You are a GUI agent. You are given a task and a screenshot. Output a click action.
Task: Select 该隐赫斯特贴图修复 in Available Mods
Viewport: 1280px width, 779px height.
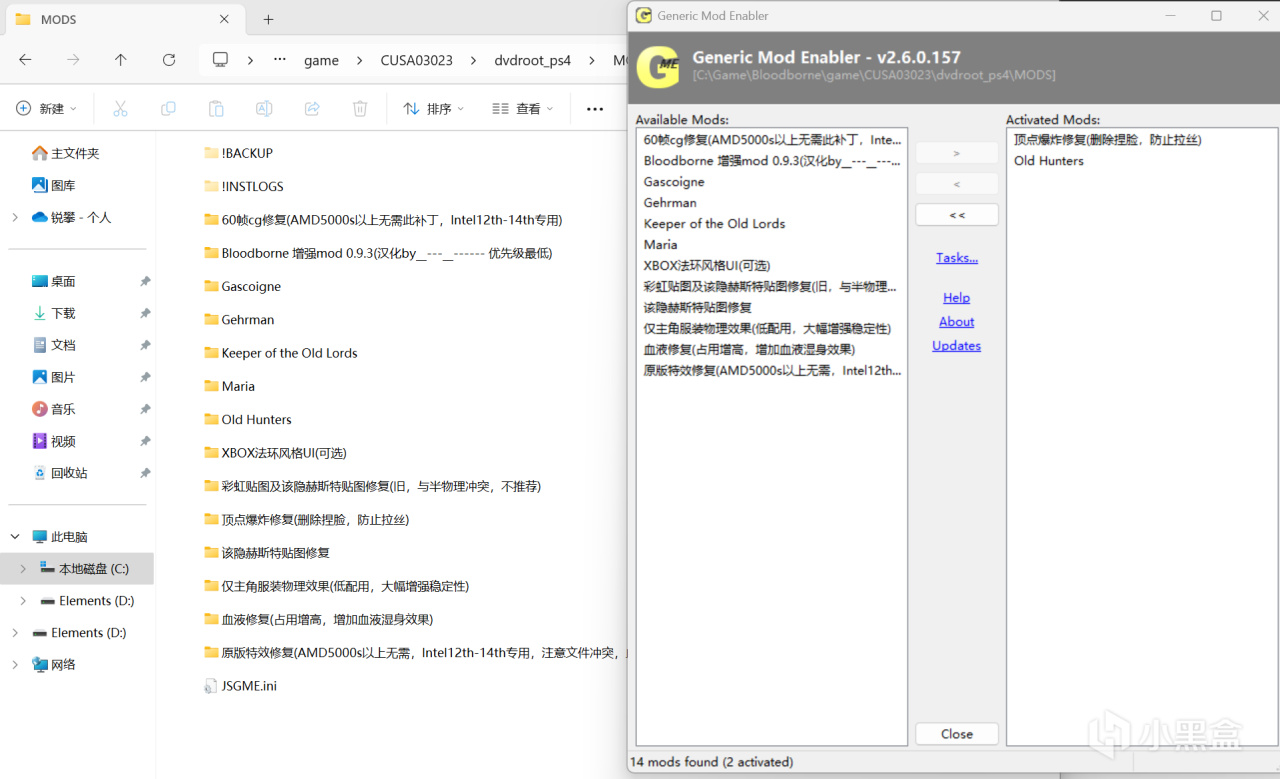(698, 308)
